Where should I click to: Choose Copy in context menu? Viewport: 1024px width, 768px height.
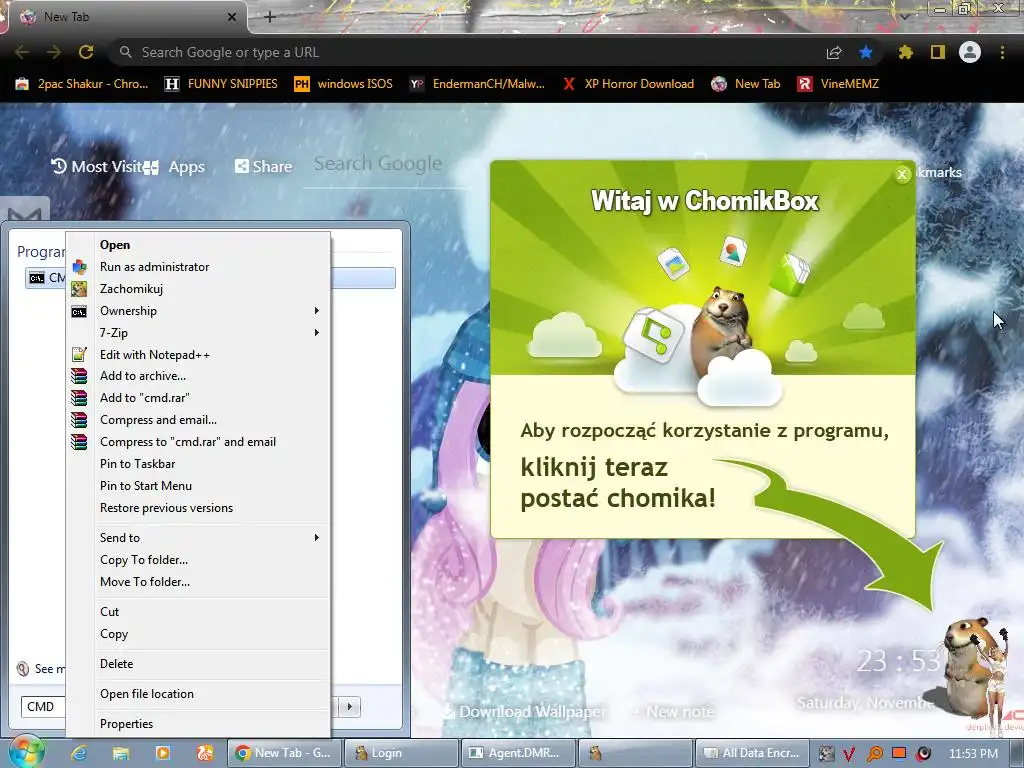pos(199,634)
